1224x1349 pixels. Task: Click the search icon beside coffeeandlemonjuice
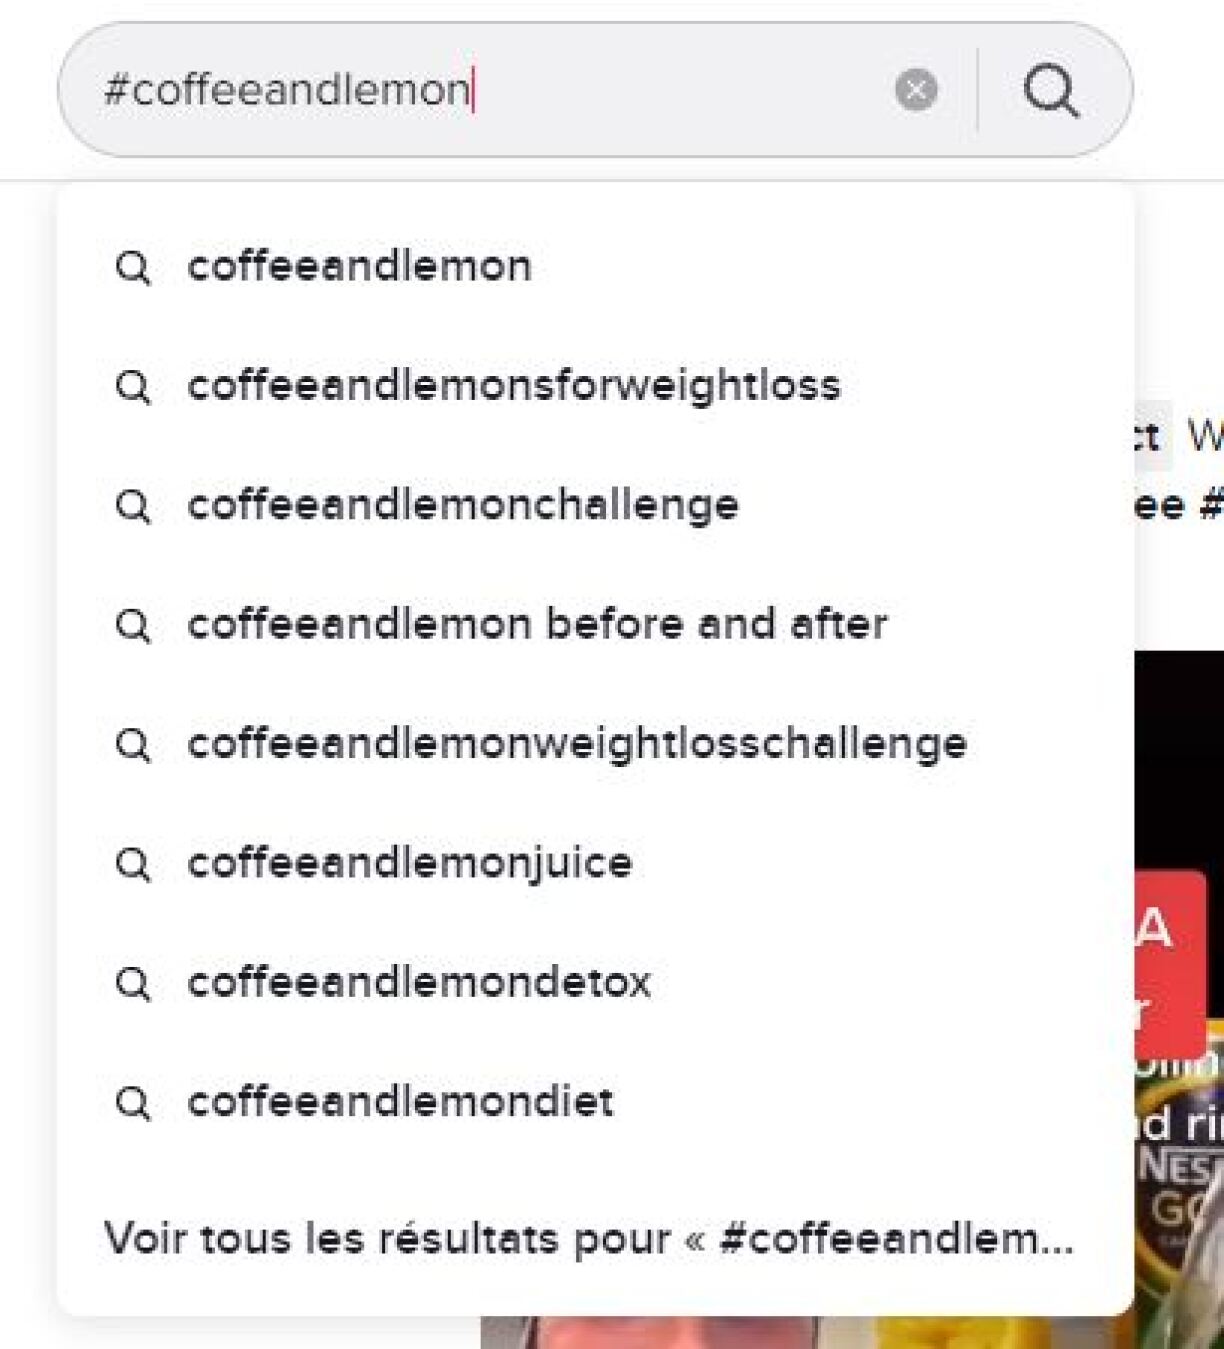coord(135,862)
